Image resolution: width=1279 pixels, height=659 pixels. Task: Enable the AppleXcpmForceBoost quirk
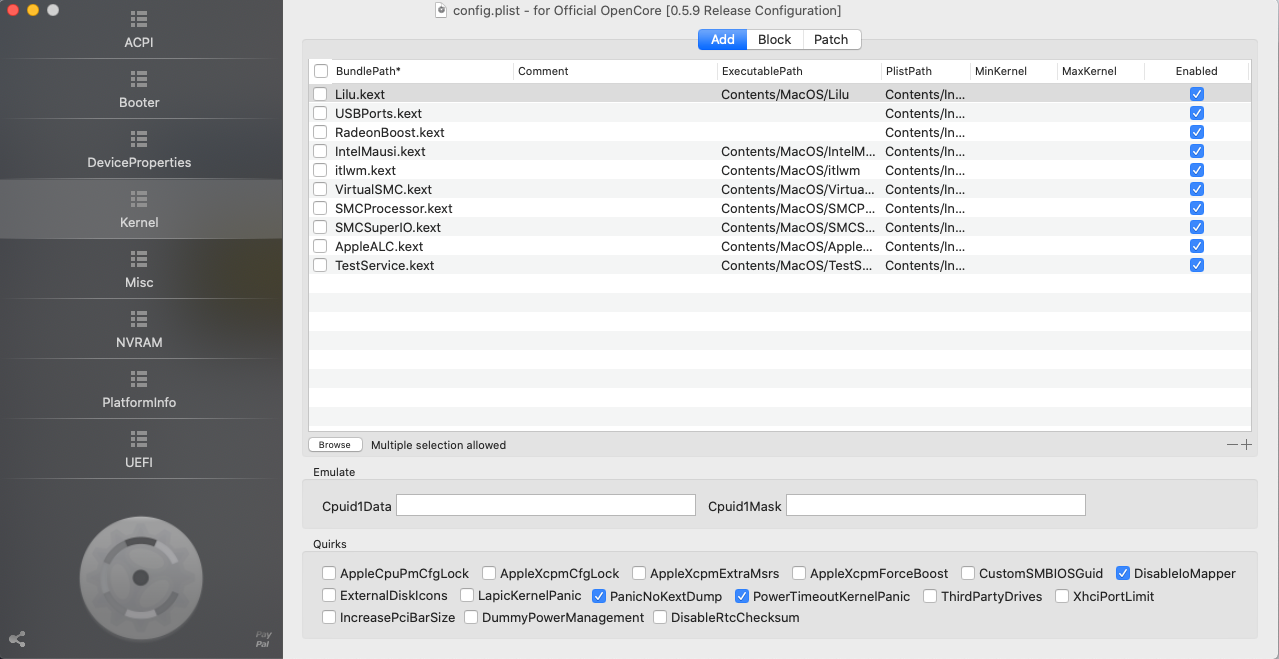click(x=799, y=573)
